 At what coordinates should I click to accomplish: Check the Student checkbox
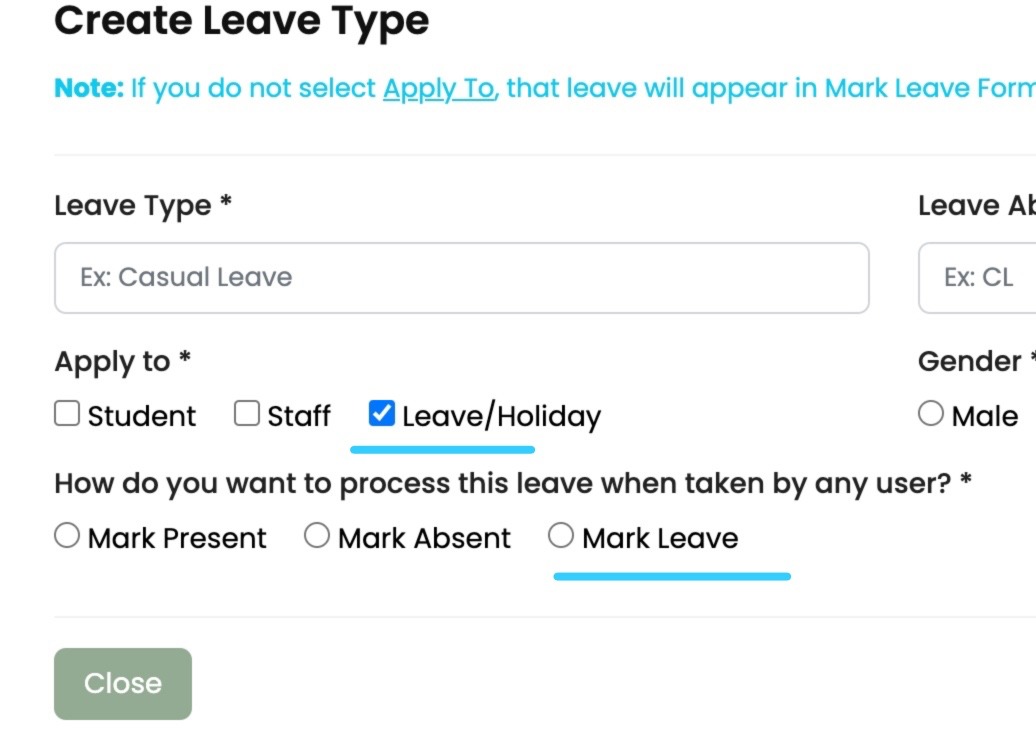tap(66, 413)
